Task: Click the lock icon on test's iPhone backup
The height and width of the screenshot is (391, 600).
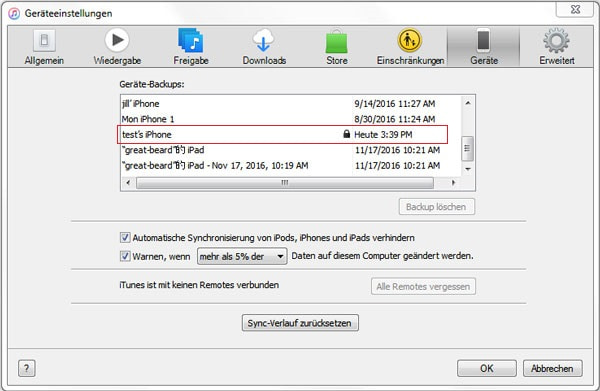Action: pos(346,134)
